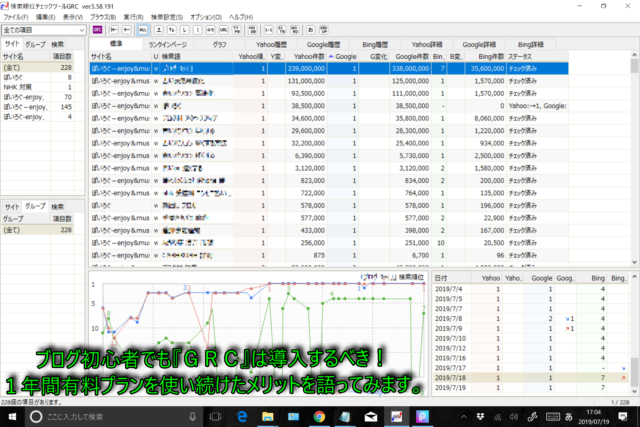Select the site row with 70 items
Screen dimensions: 640x427
point(38,97)
